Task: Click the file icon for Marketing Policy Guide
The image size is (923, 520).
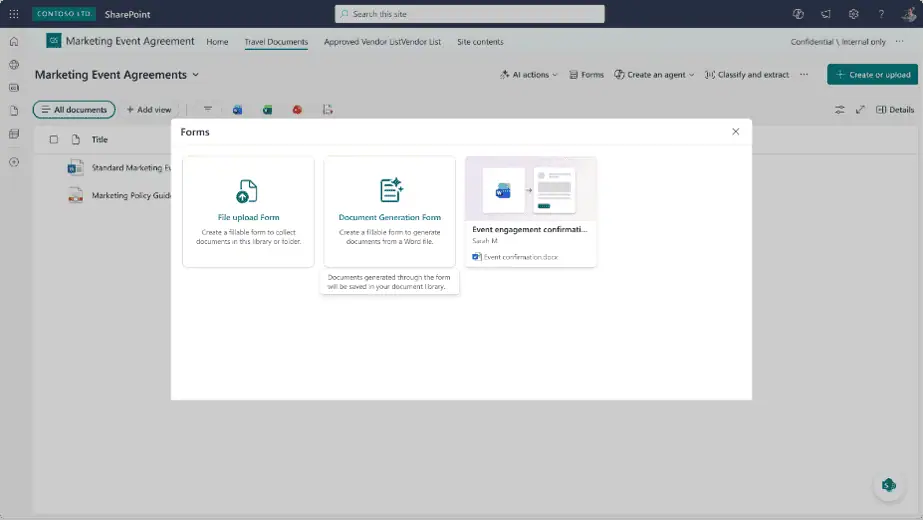Action: 75,195
